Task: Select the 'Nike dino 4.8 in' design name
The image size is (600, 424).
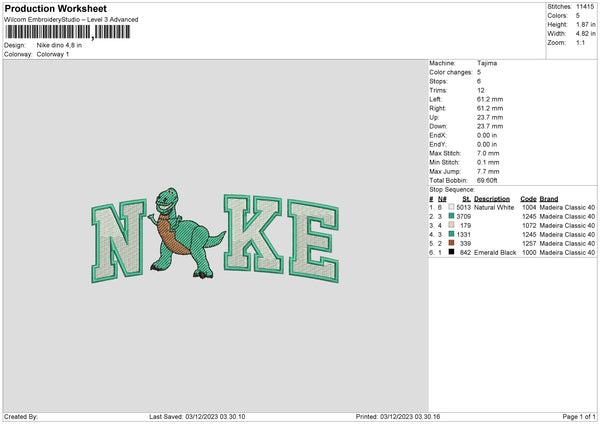Action: tap(59, 45)
